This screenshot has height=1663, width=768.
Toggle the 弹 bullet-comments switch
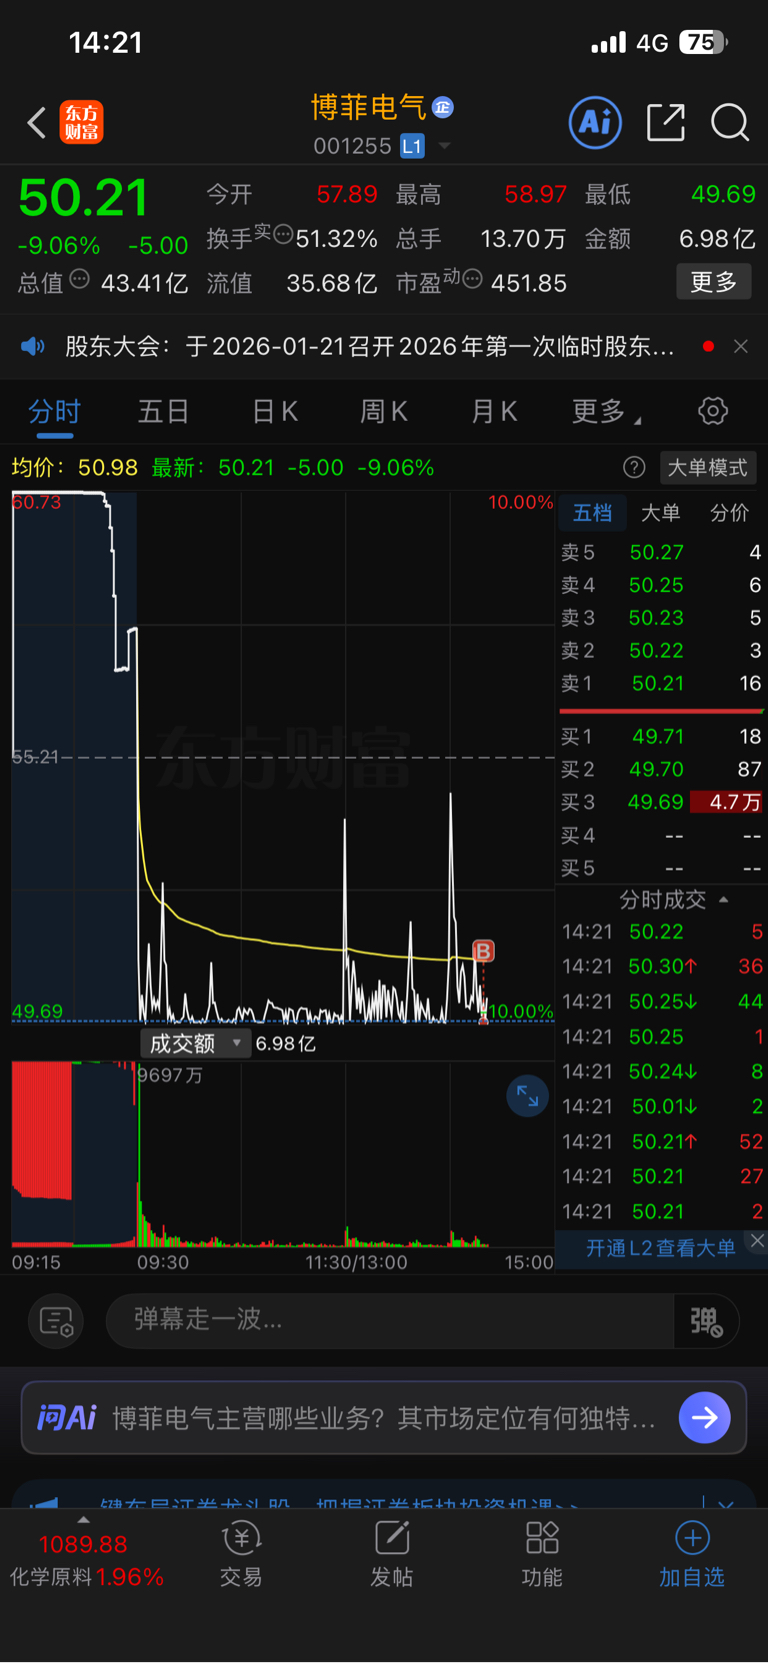[x=707, y=1321]
